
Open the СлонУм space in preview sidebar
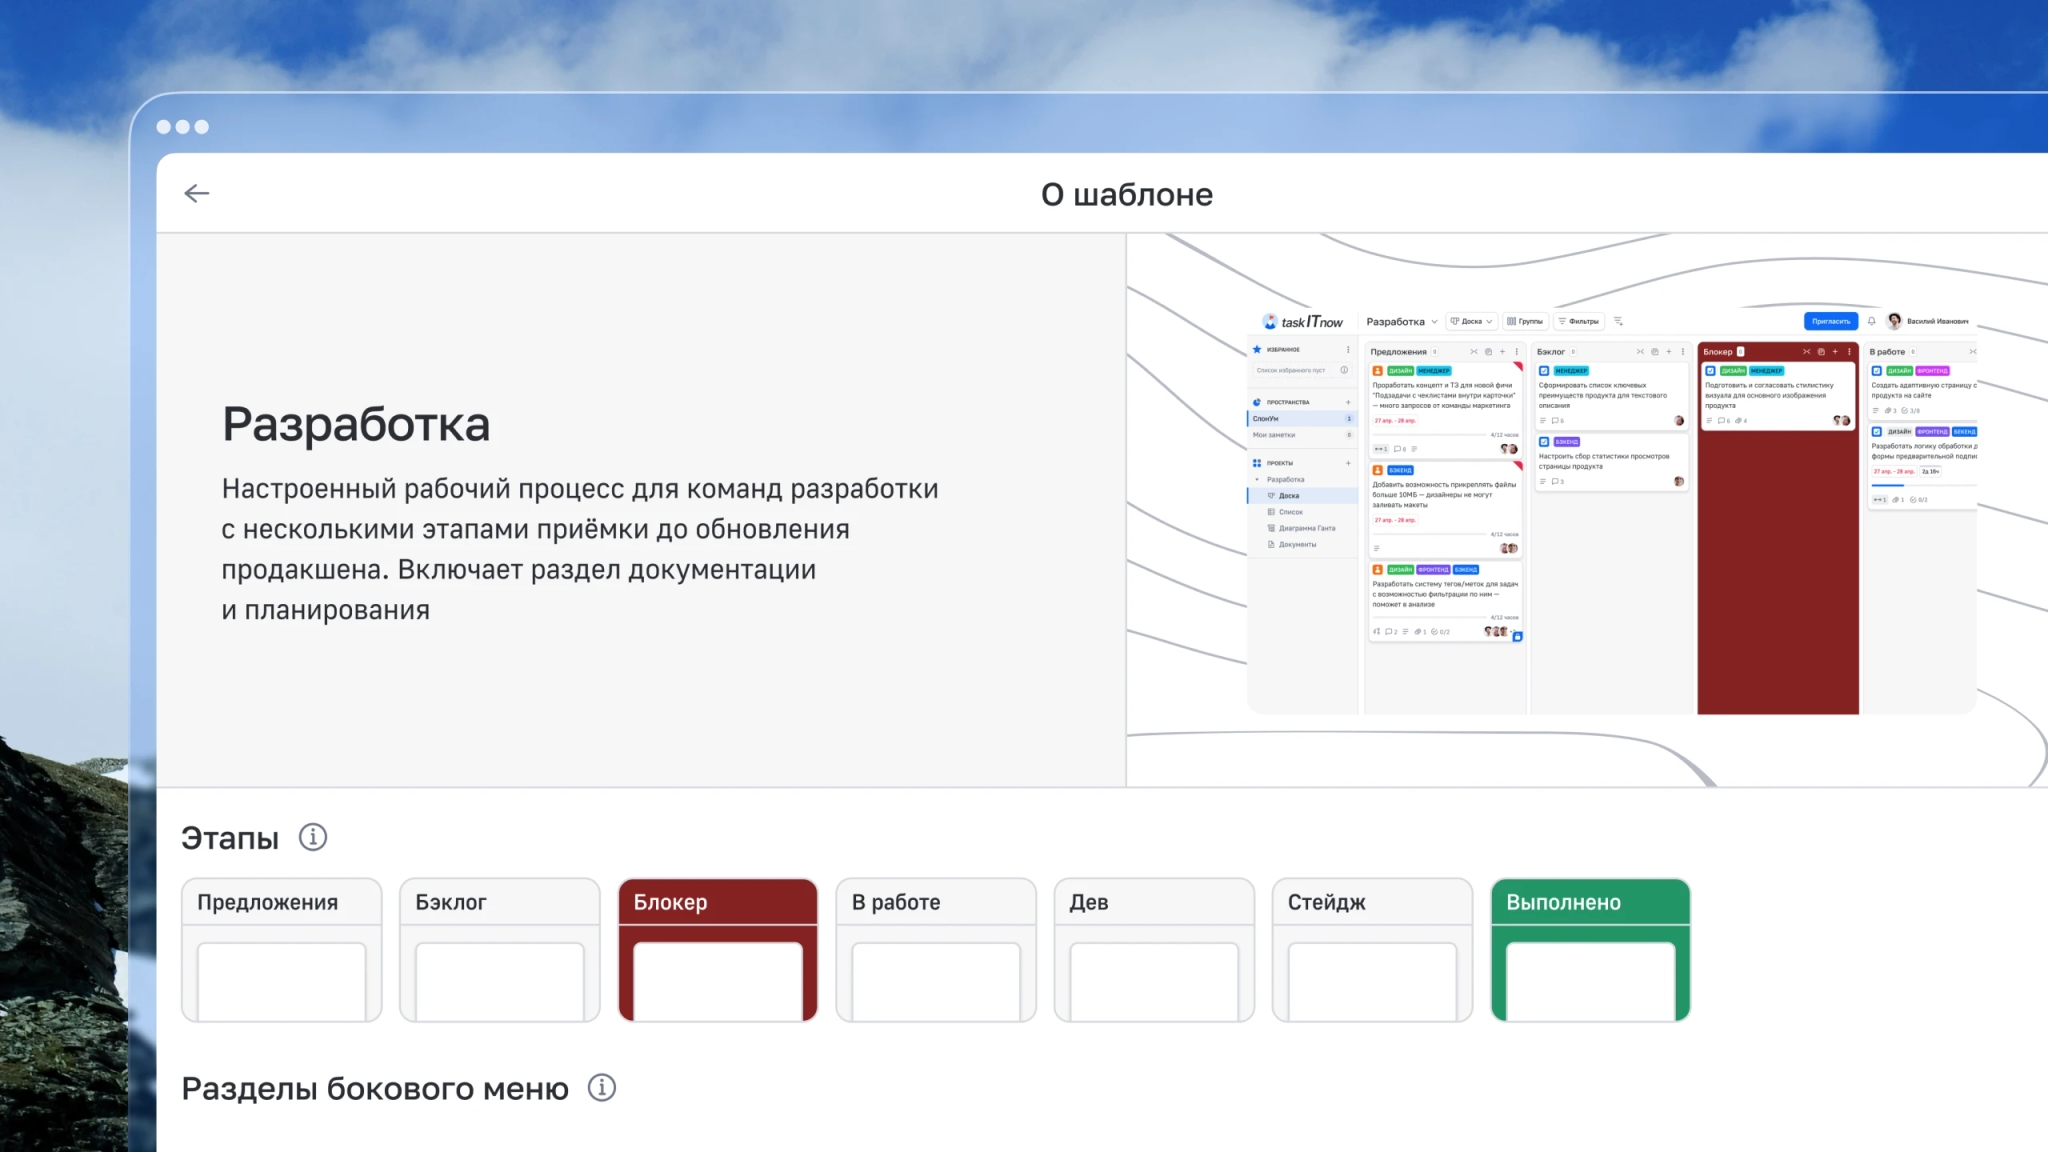(1302, 419)
